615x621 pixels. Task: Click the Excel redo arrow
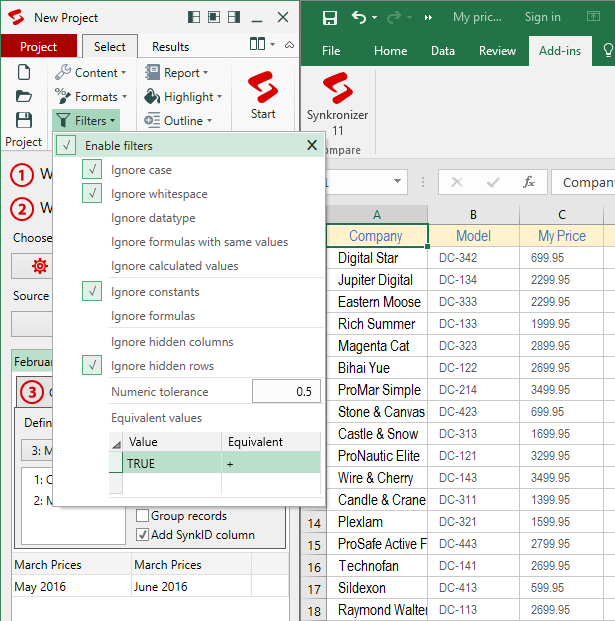click(394, 17)
